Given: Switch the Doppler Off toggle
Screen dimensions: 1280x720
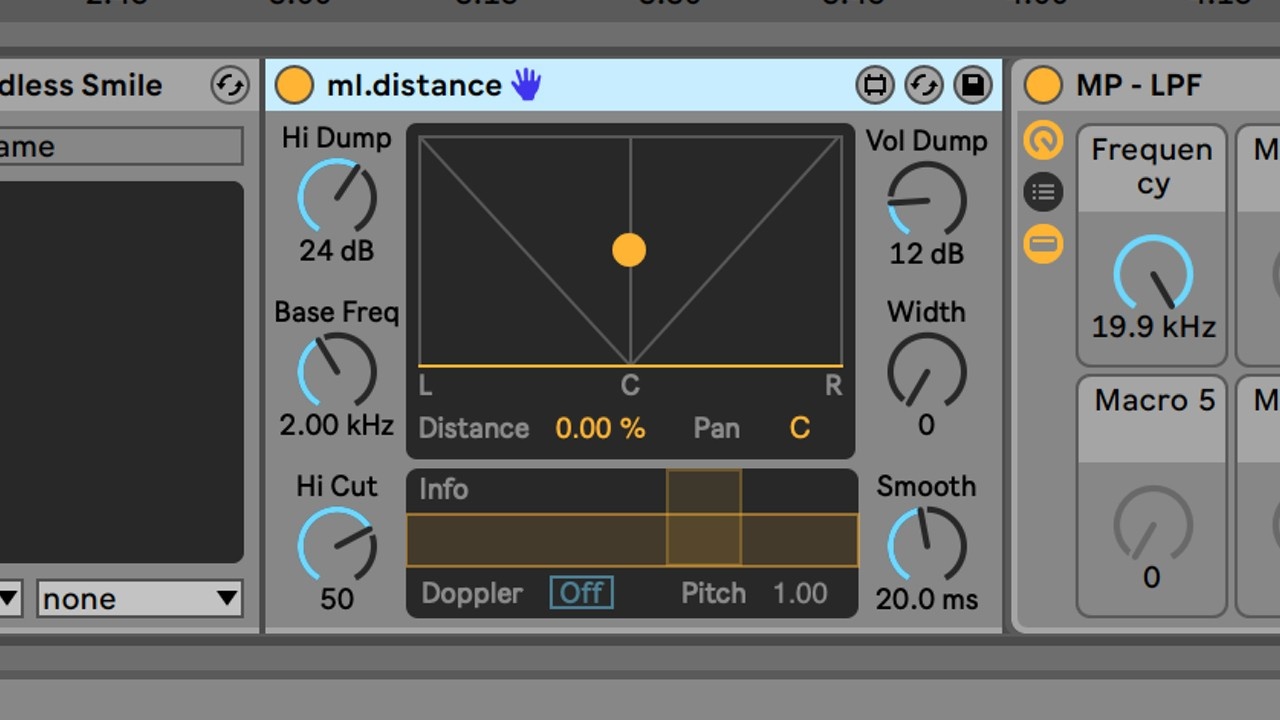Looking at the screenshot, I should coord(581,593).
